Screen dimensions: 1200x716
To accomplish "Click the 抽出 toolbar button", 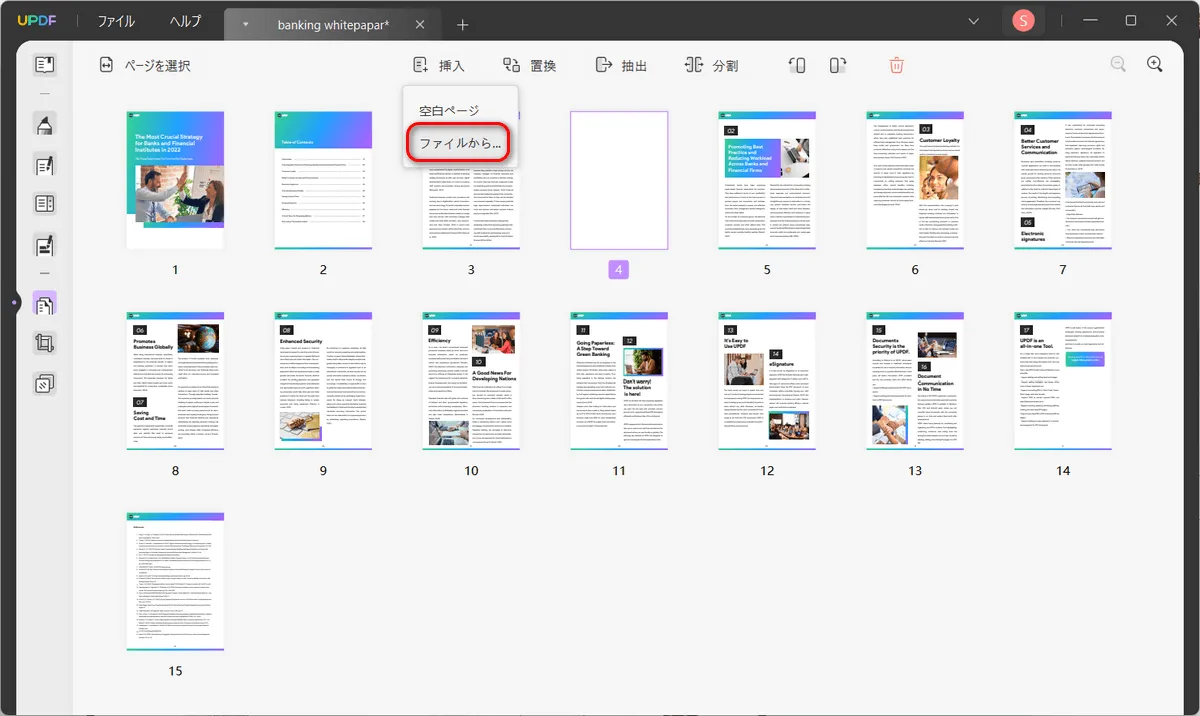I will coord(621,66).
